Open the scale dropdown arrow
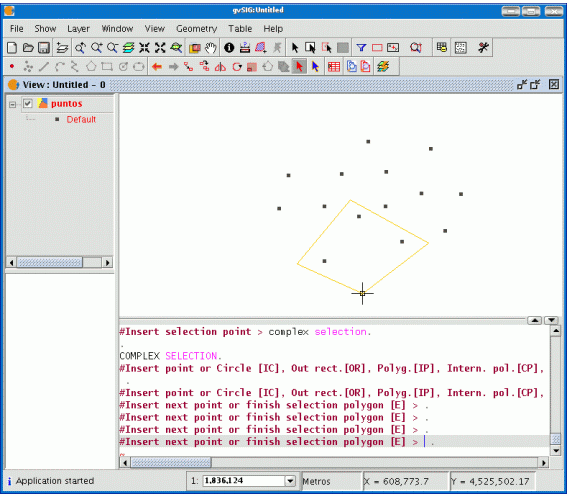The width and height of the screenshot is (569, 496). pyautogui.click(x=290, y=481)
